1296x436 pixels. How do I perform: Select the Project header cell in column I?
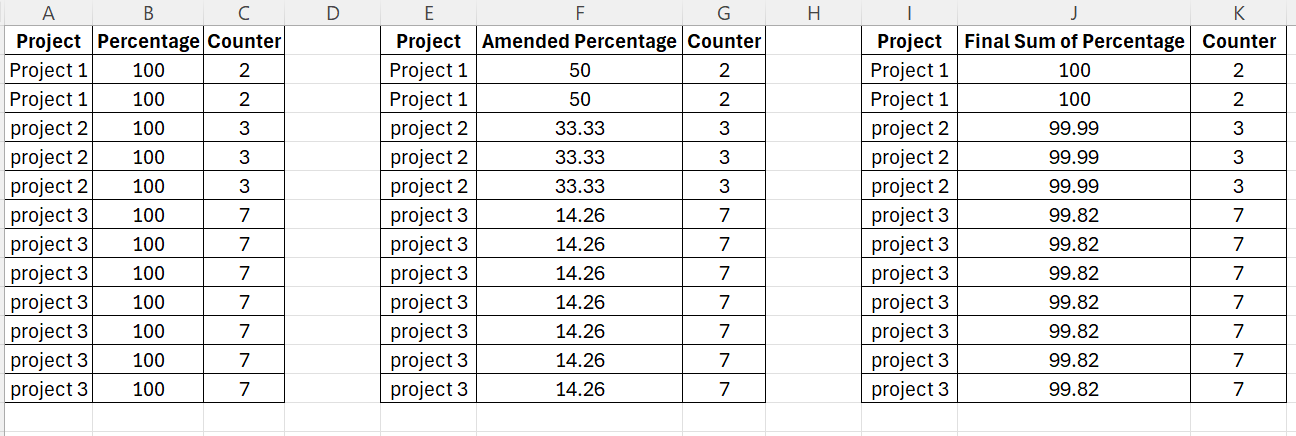click(x=909, y=42)
